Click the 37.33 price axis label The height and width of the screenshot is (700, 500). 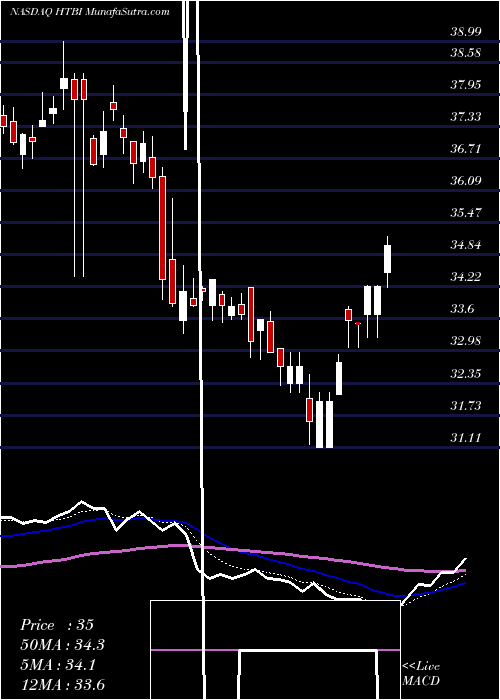(466, 117)
